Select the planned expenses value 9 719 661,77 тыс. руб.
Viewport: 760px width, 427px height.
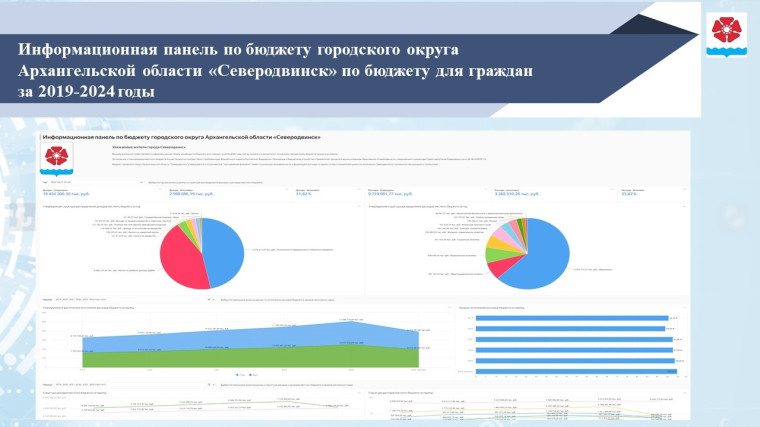(x=390, y=194)
